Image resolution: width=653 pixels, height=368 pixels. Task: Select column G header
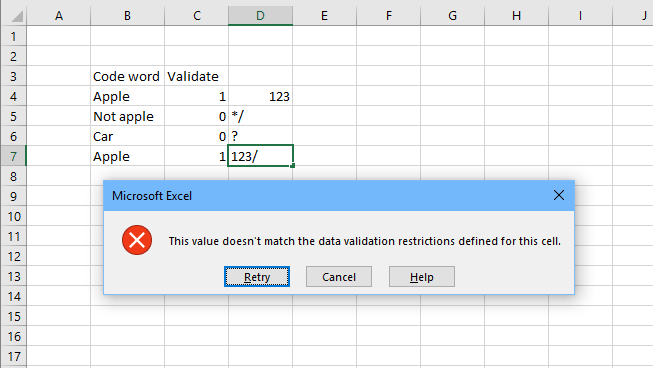tap(453, 16)
